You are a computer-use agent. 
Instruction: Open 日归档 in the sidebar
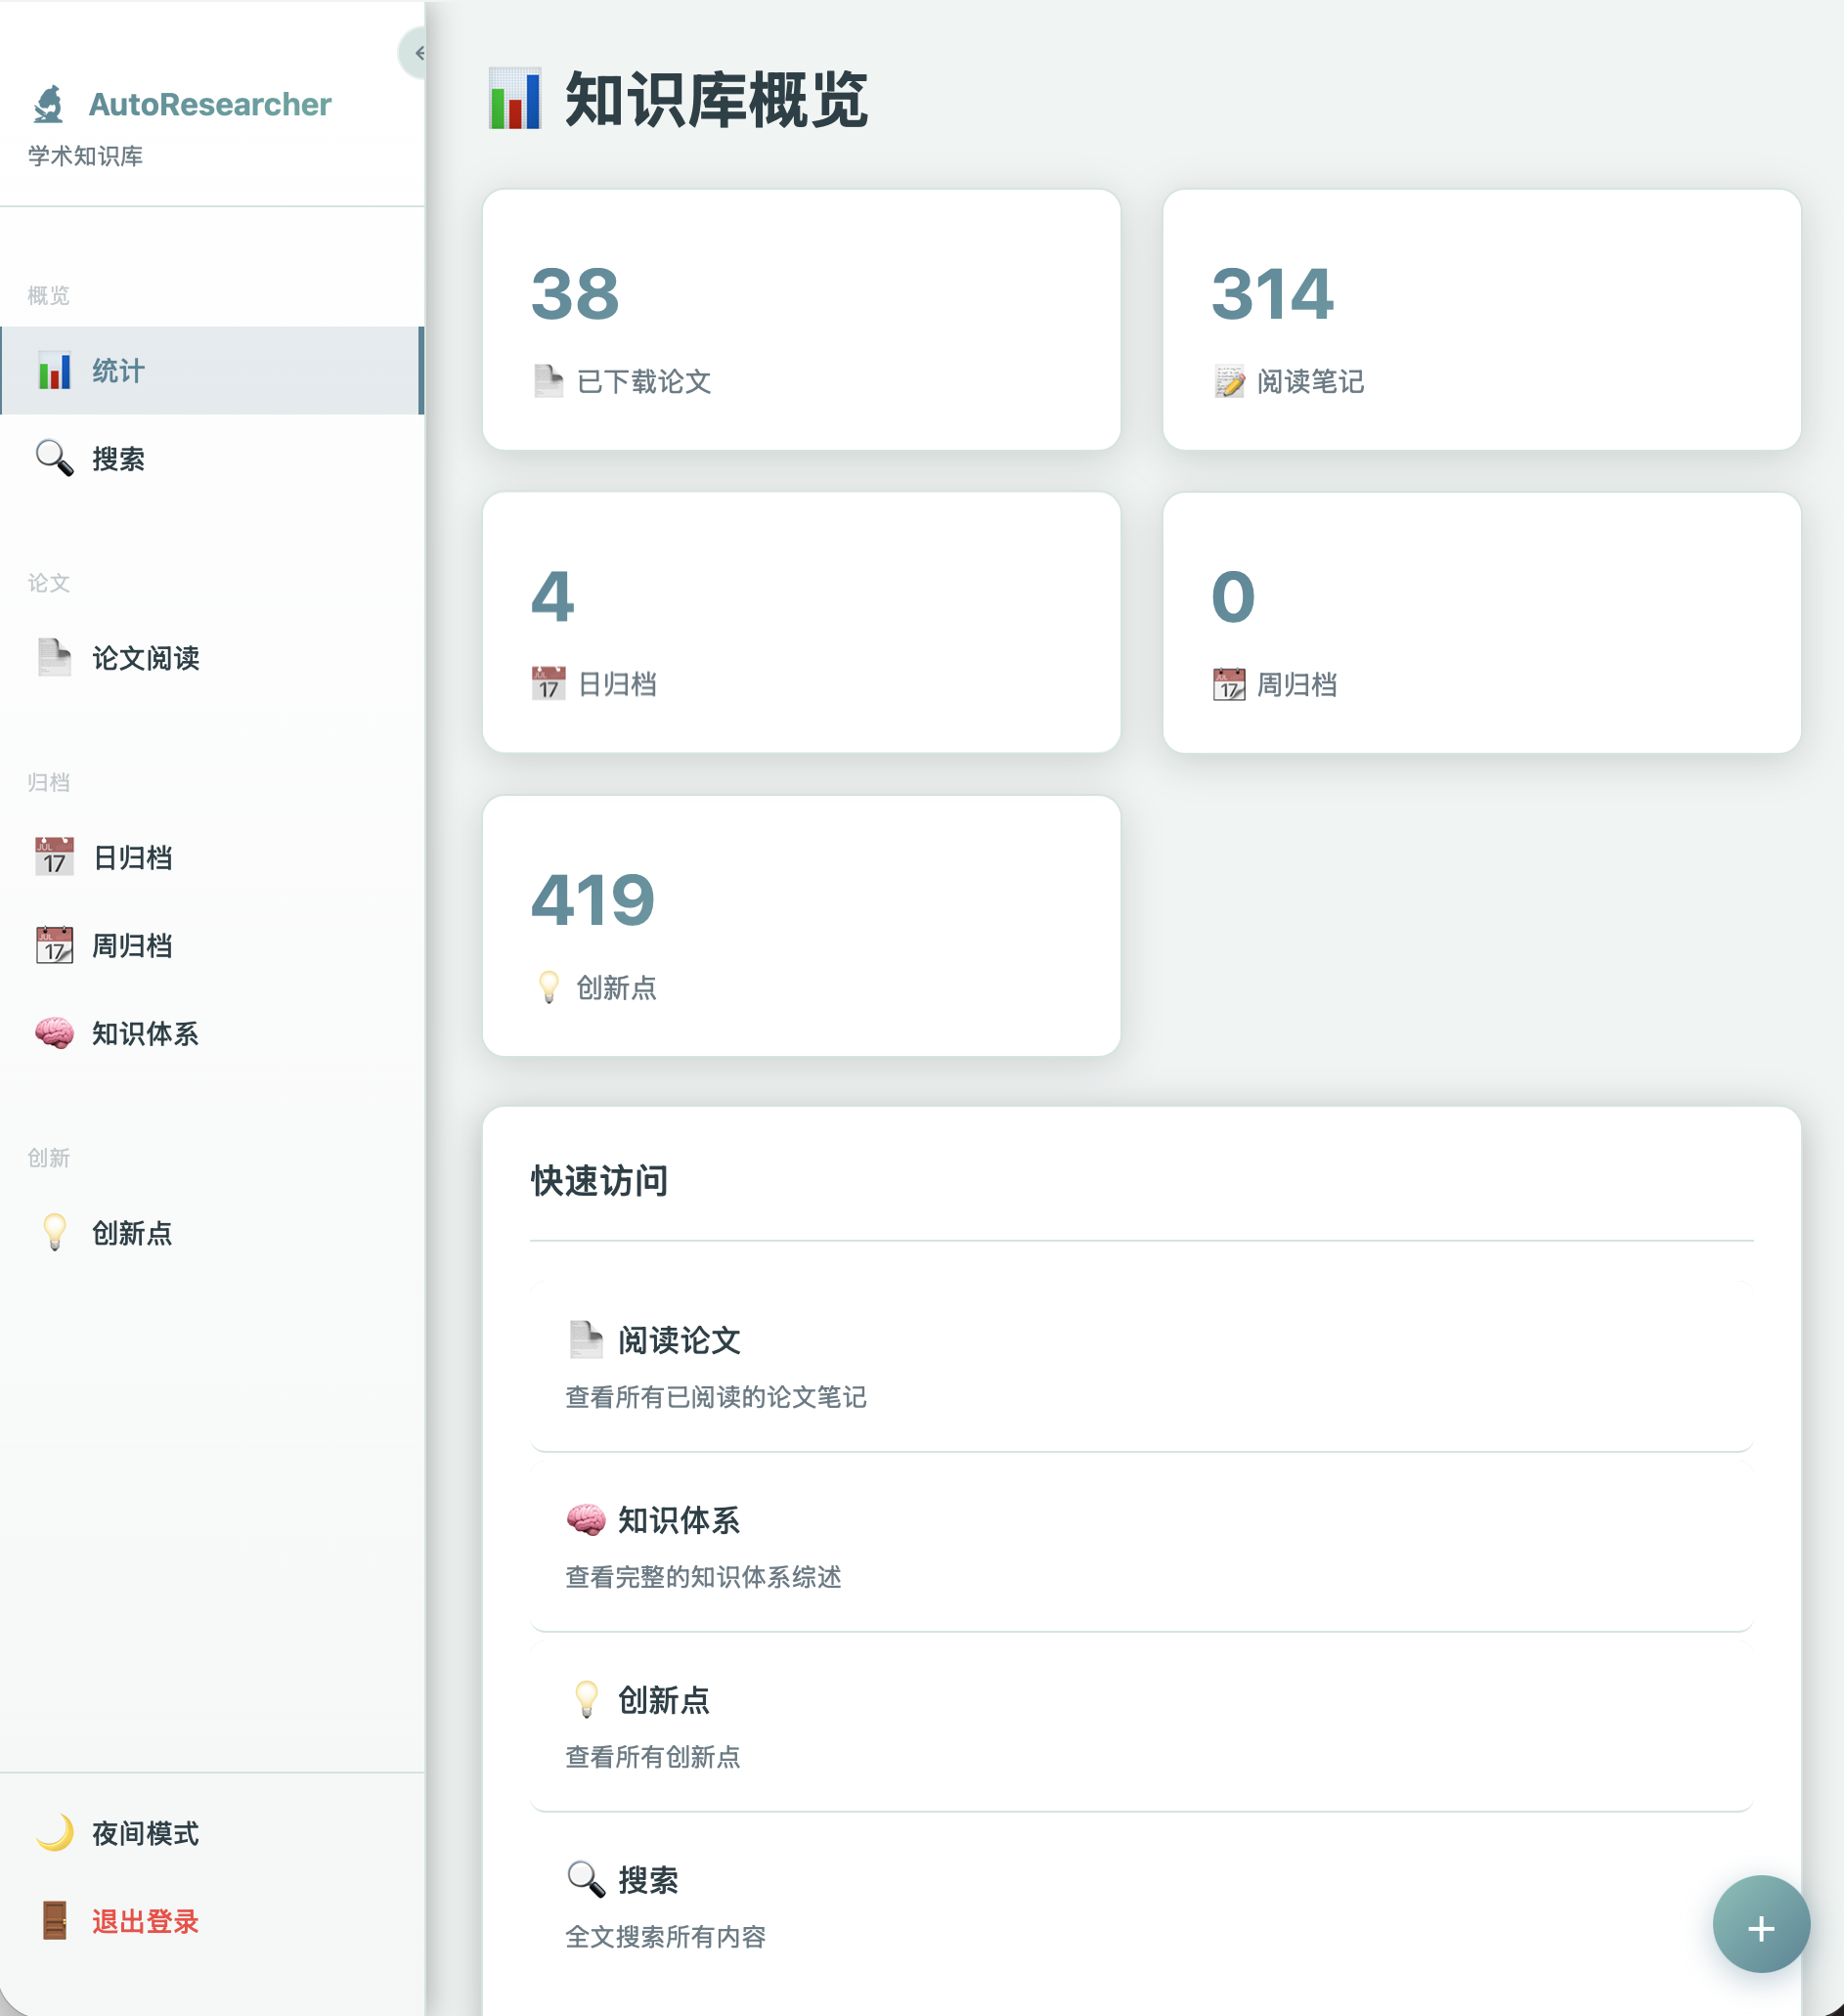212,858
